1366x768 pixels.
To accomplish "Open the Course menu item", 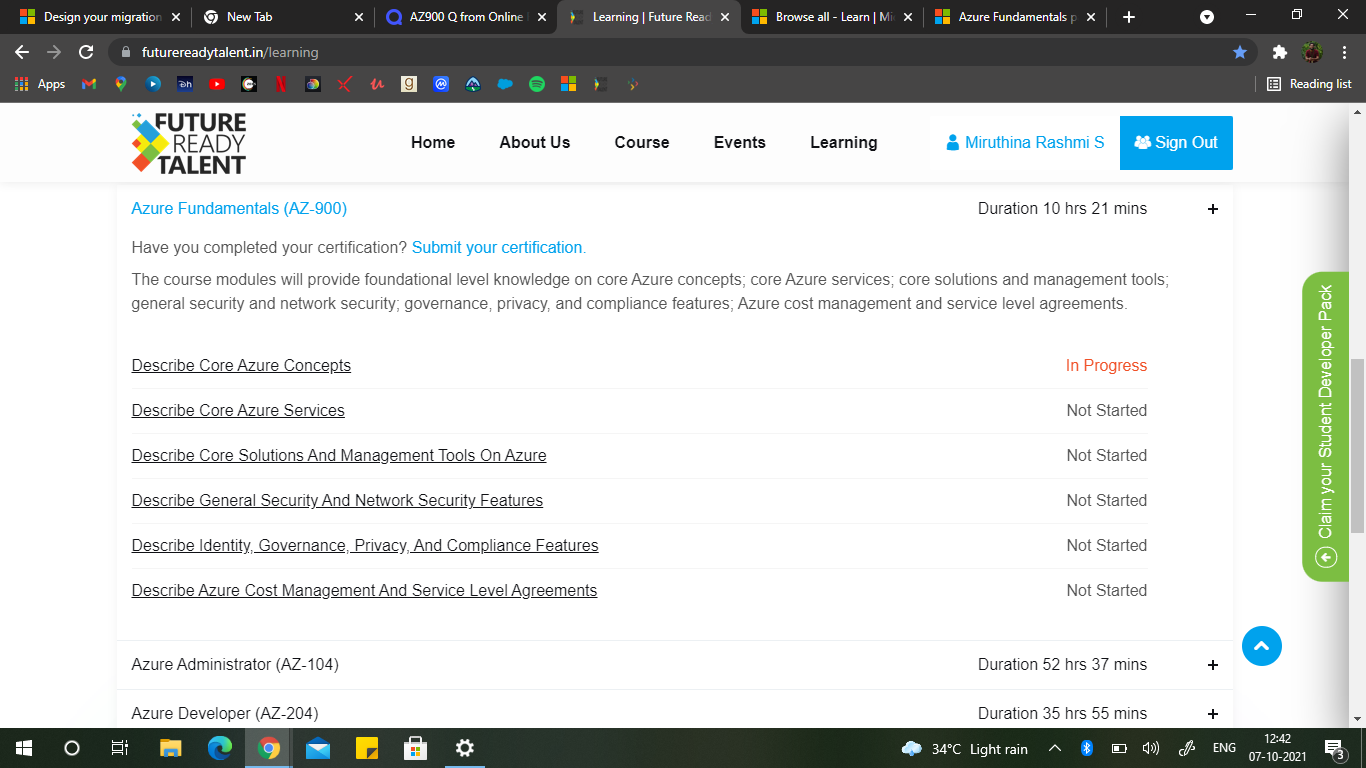I will pyautogui.click(x=642, y=142).
